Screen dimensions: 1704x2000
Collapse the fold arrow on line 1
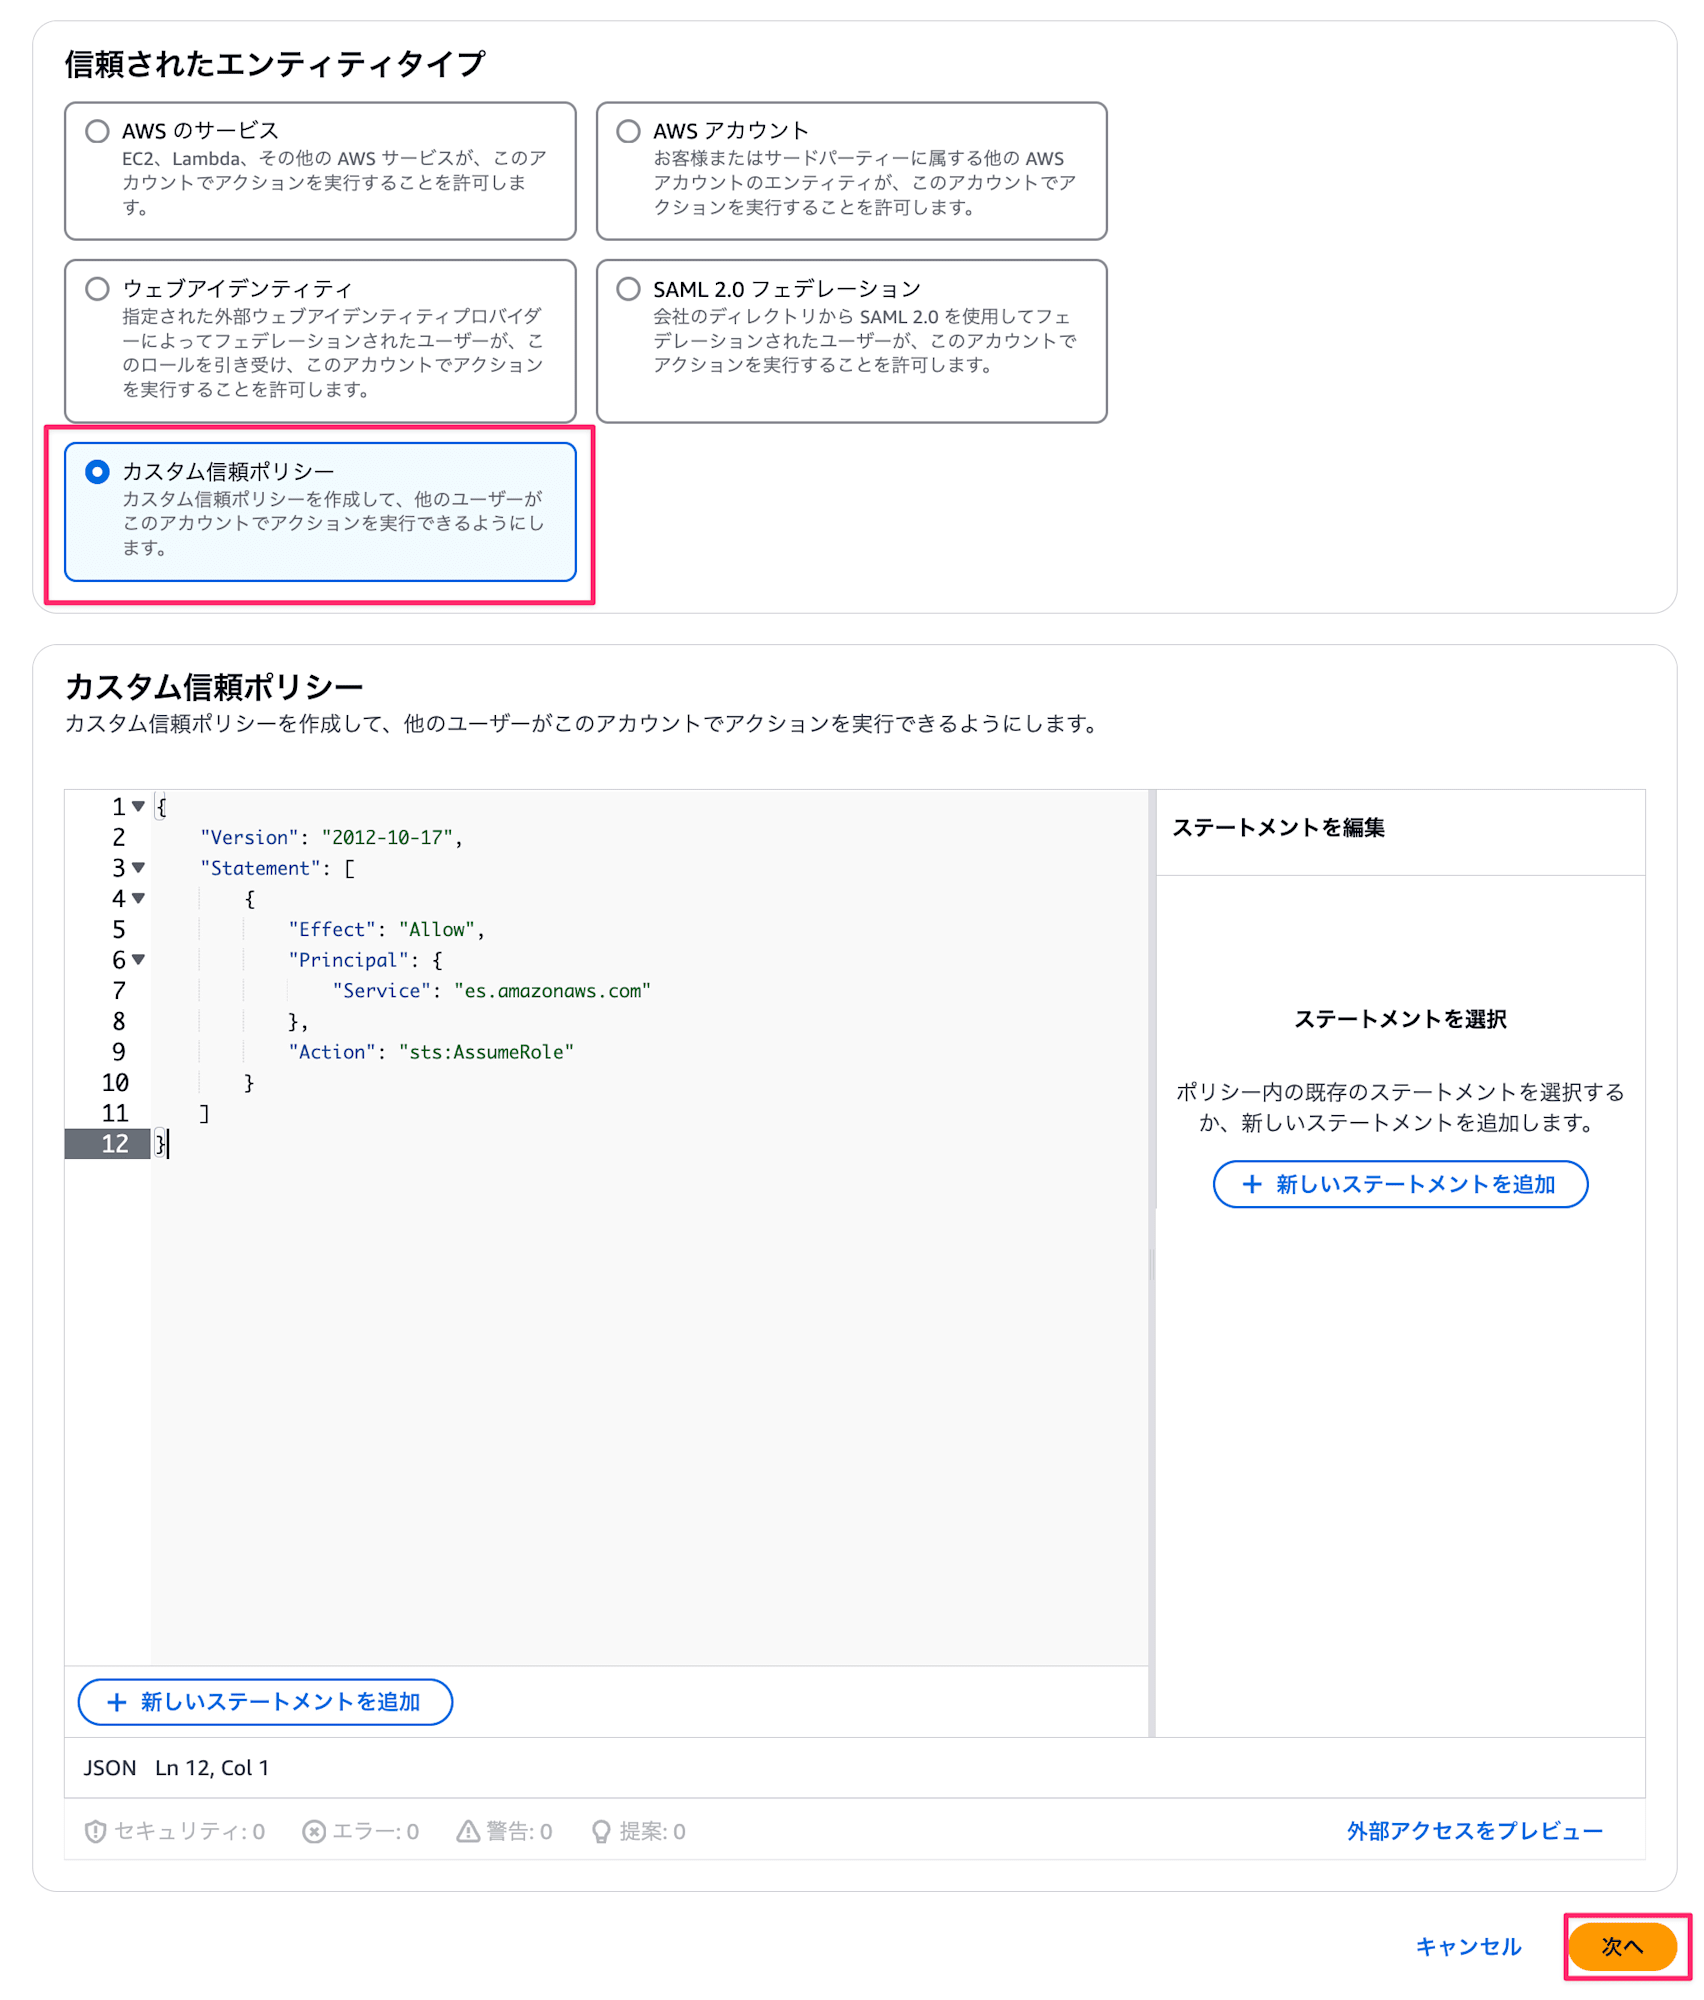138,806
